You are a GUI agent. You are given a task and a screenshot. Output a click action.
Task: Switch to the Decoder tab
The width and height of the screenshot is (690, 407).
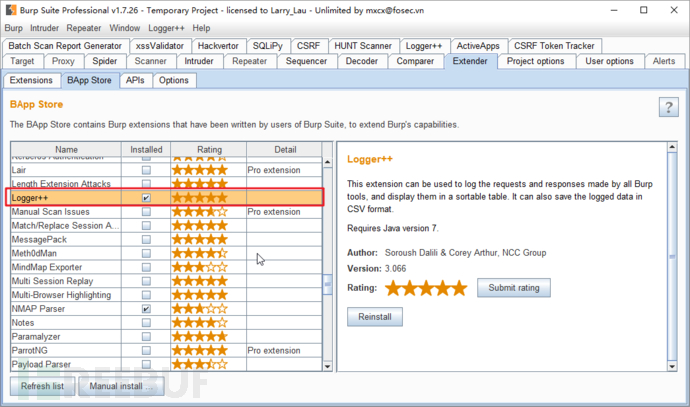pyautogui.click(x=362, y=61)
